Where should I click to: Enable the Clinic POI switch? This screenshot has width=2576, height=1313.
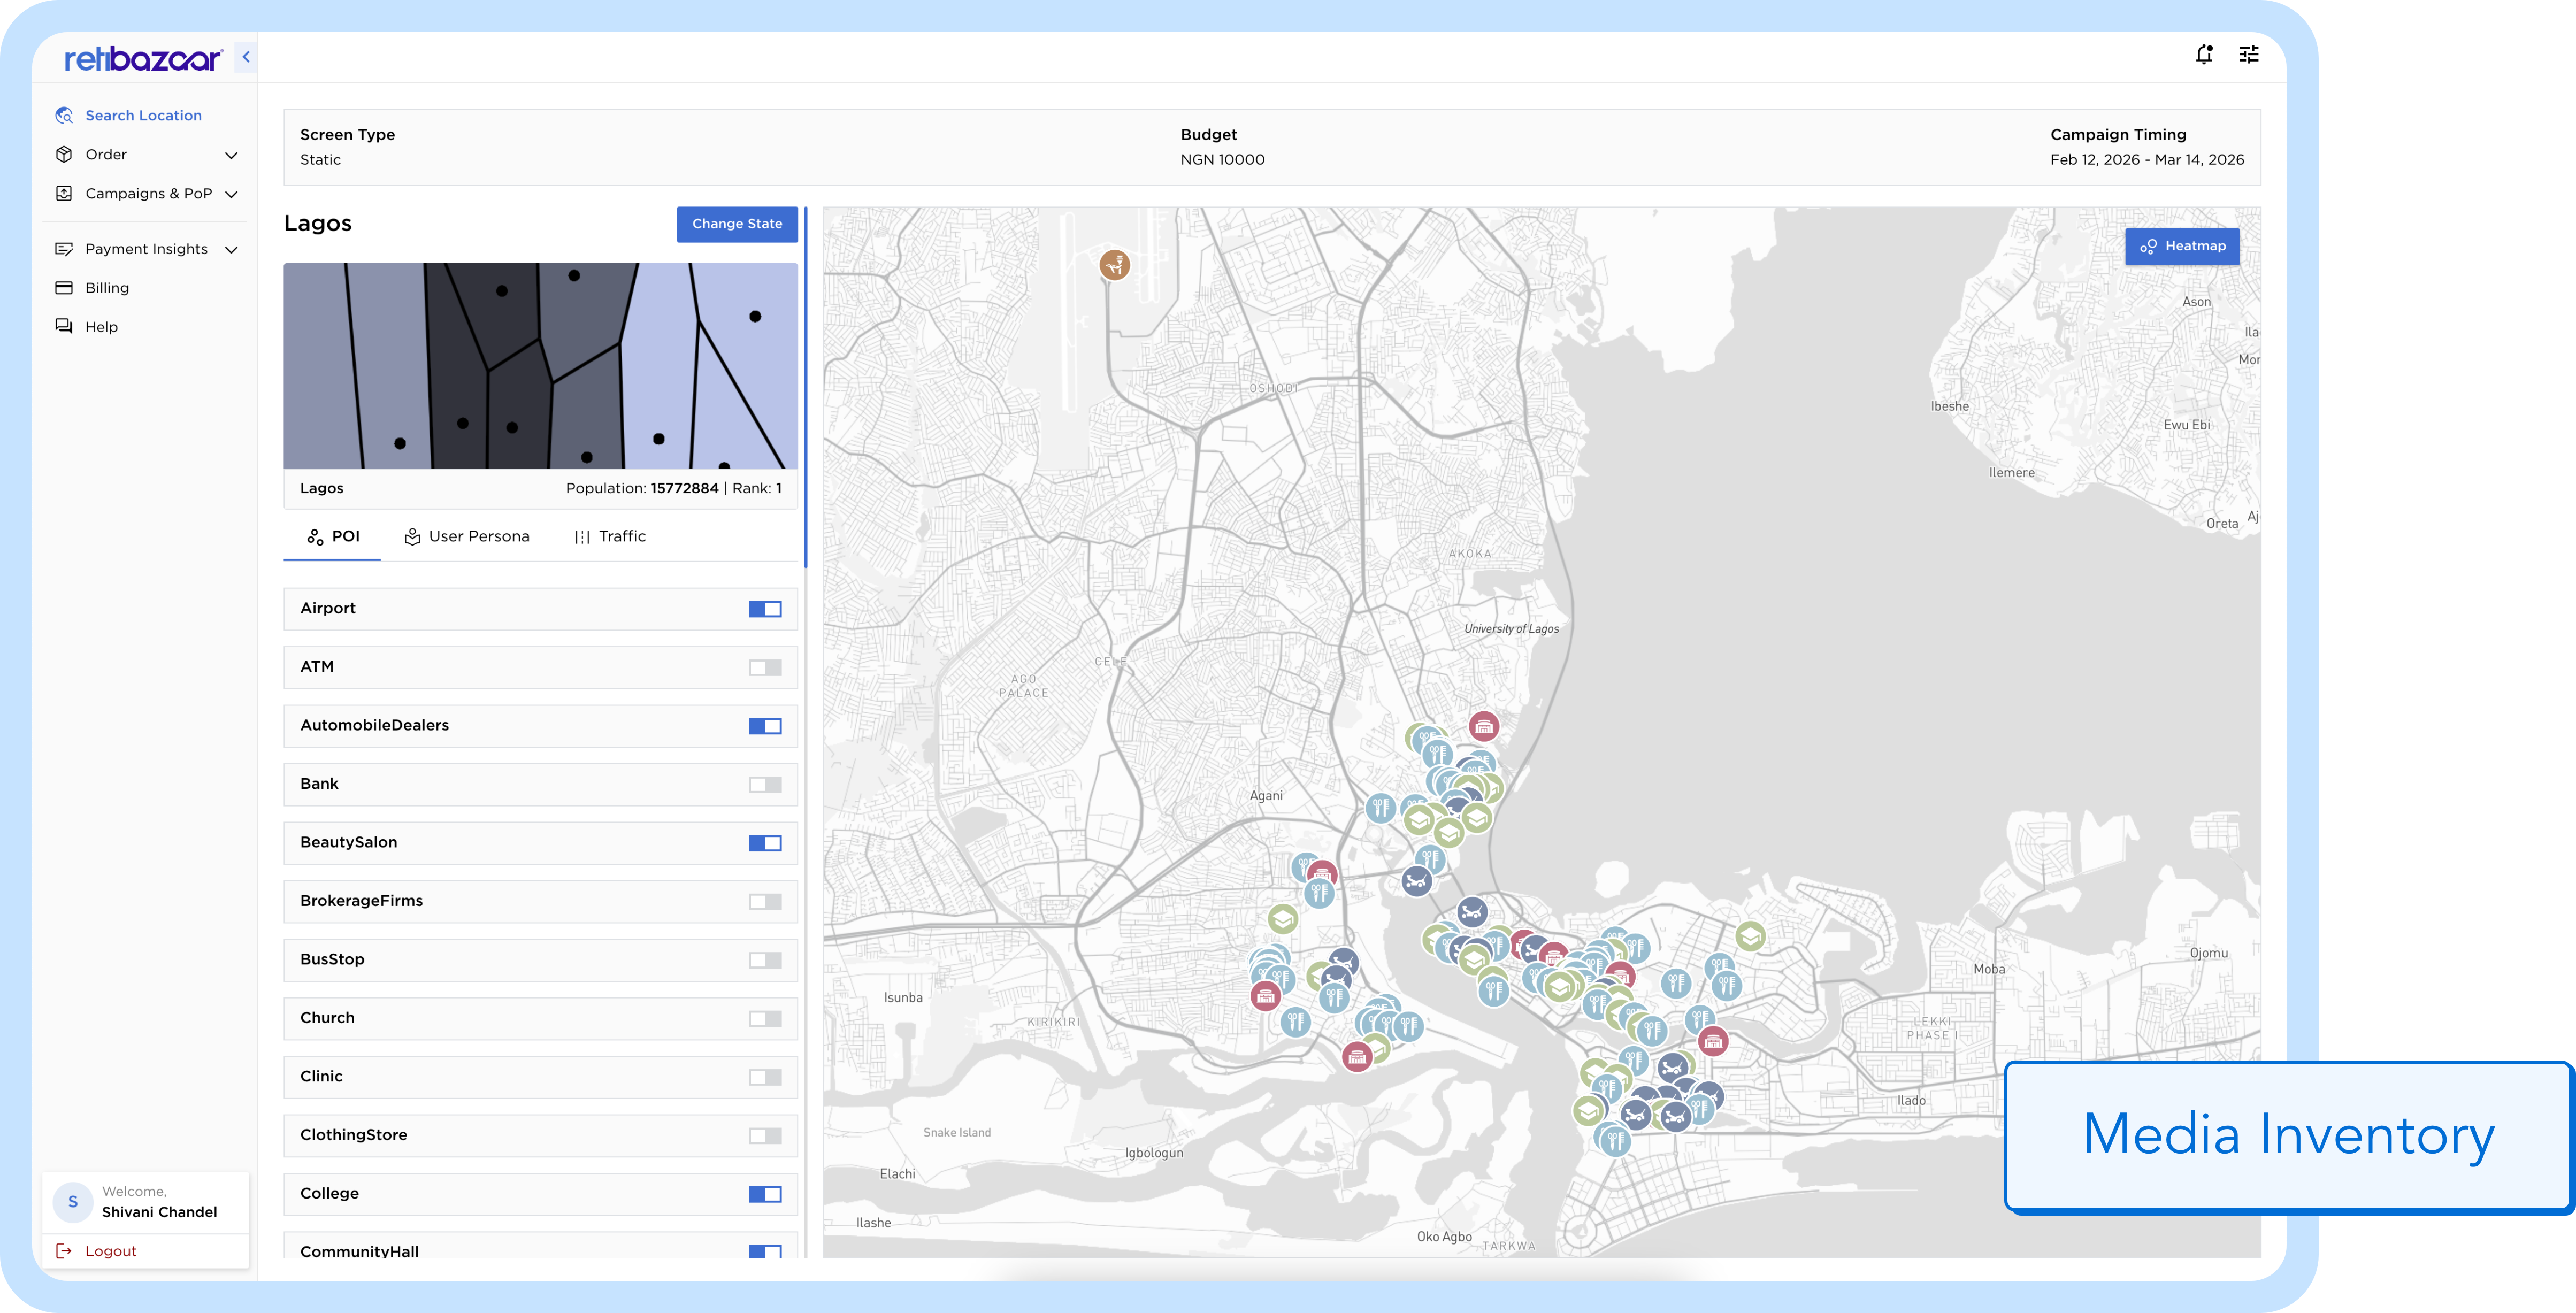click(765, 1077)
